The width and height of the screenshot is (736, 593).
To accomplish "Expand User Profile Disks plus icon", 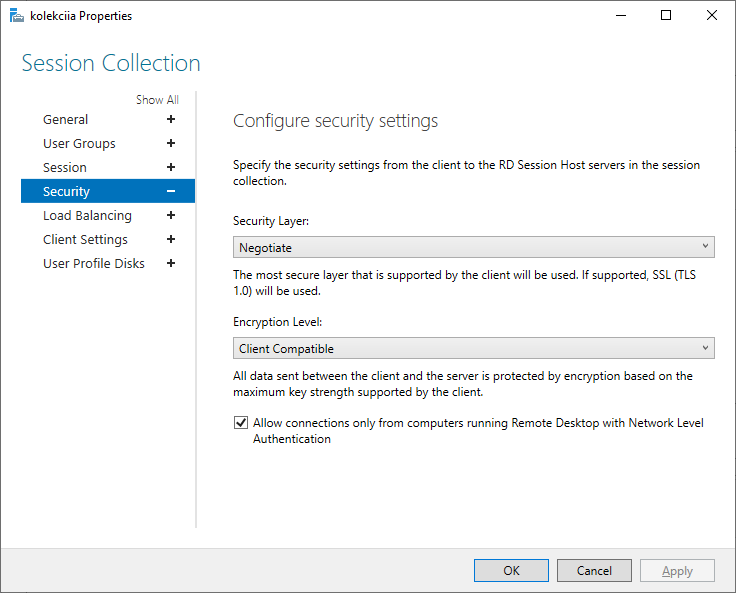I will tap(171, 264).
